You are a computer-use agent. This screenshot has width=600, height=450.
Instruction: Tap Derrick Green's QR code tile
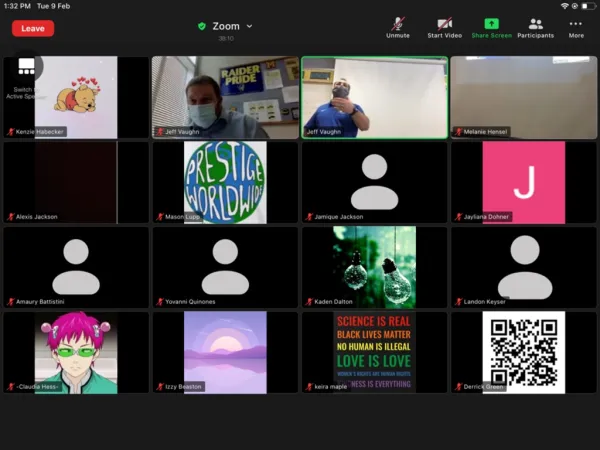(x=523, y=351)
